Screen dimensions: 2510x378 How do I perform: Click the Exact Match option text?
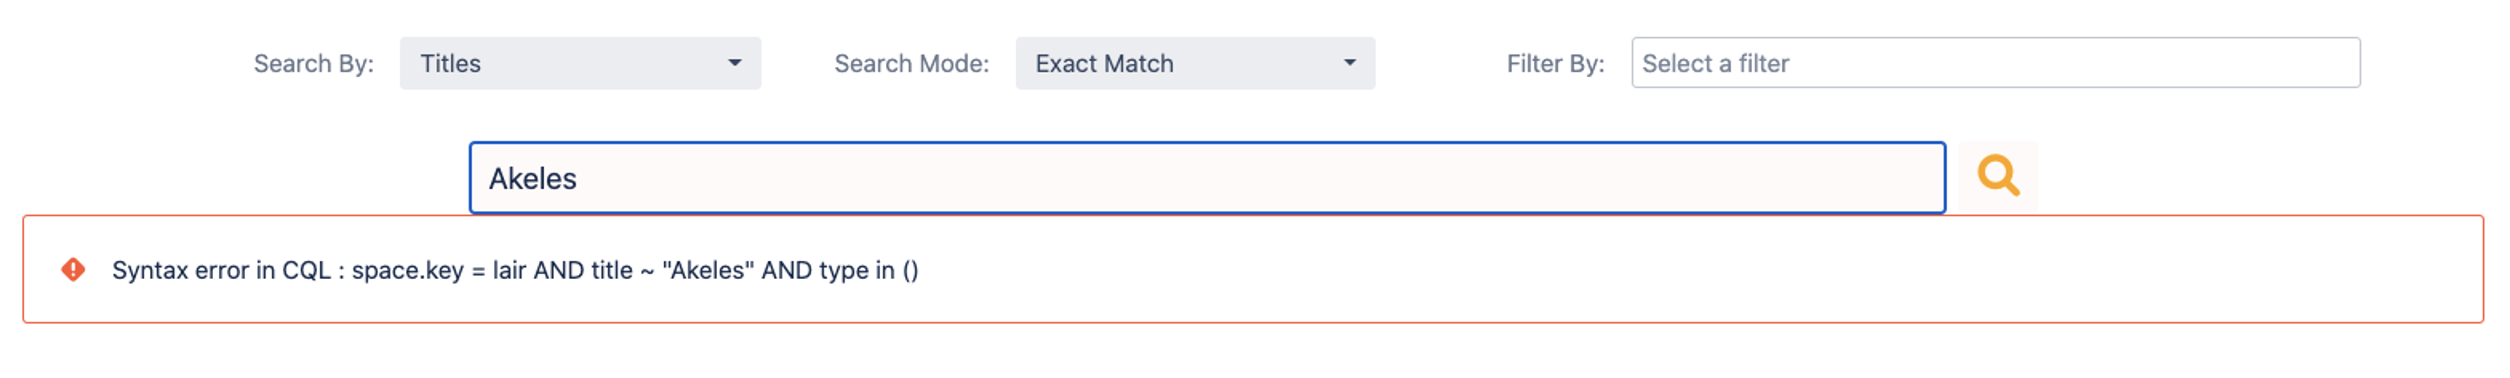(x=1104, y=64)
